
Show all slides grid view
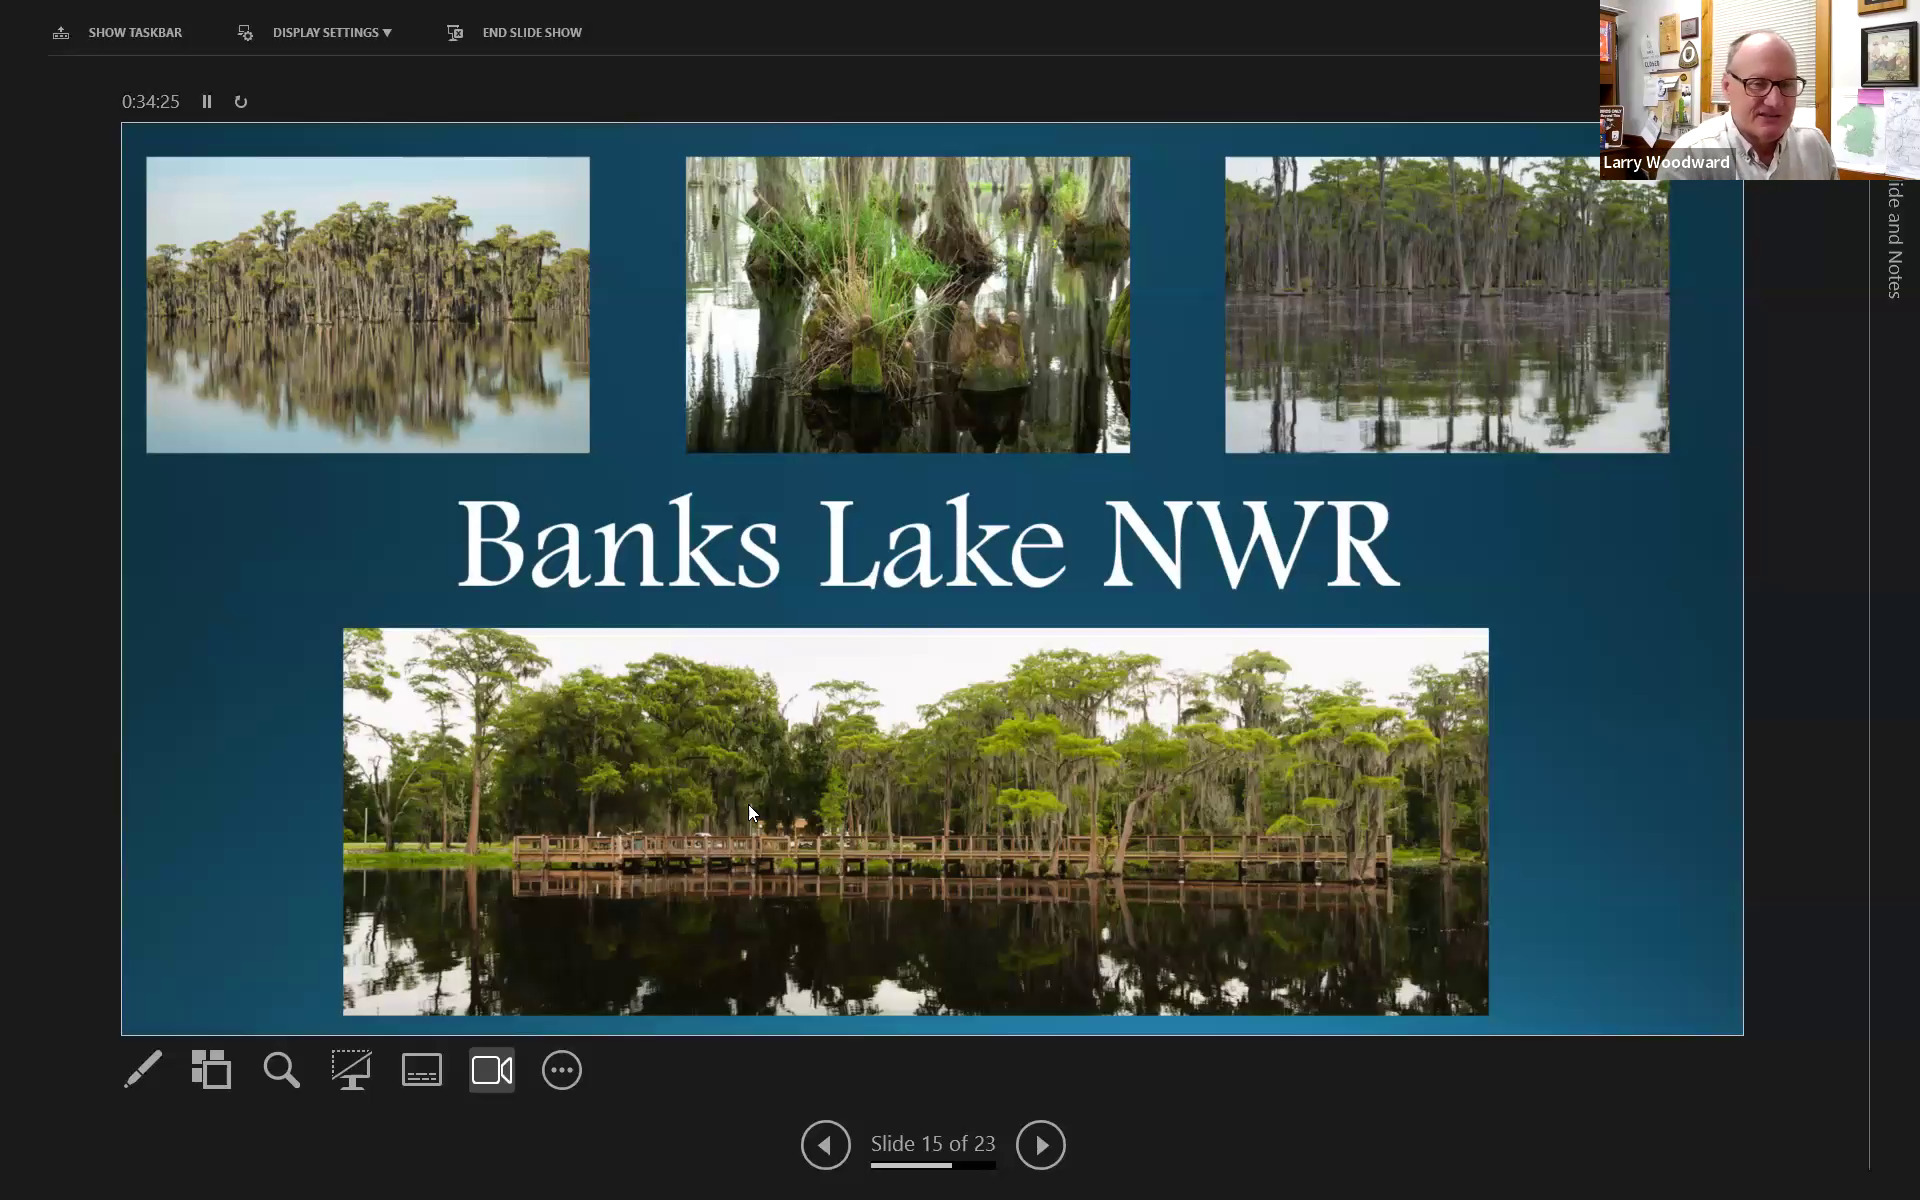click(211, 1070)
